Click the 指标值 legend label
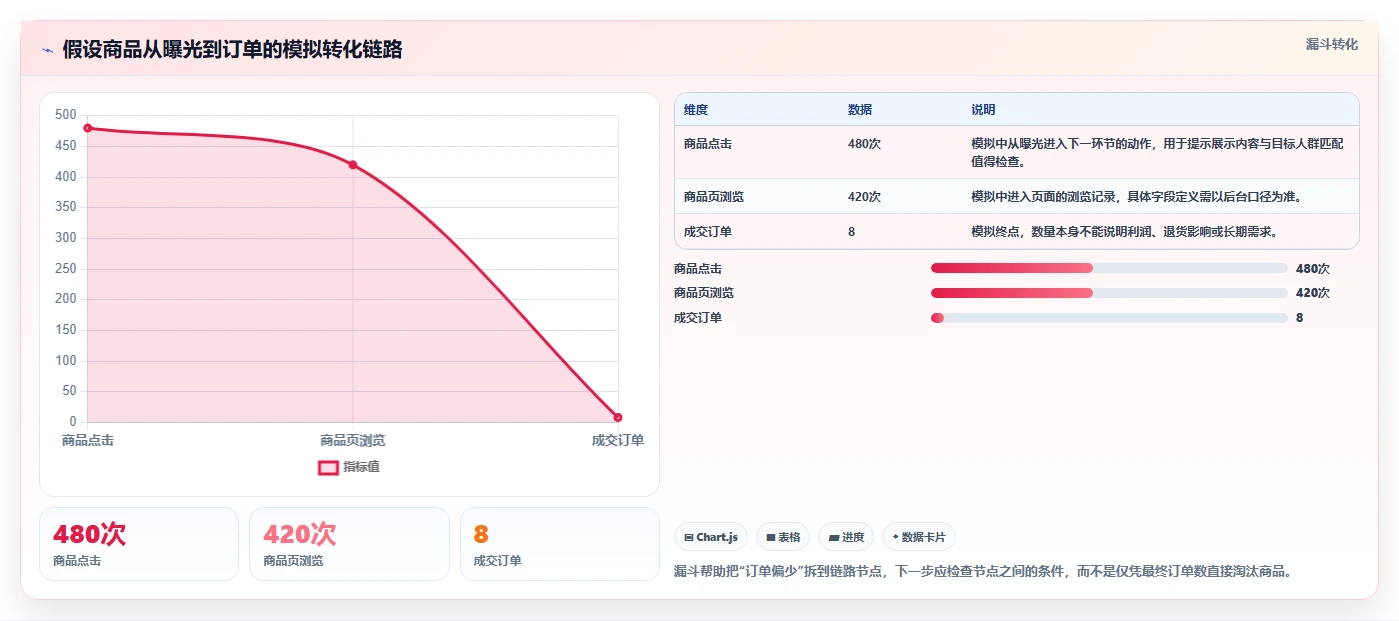The height and width of the screenshot is (621, 1399). (362, 467)
